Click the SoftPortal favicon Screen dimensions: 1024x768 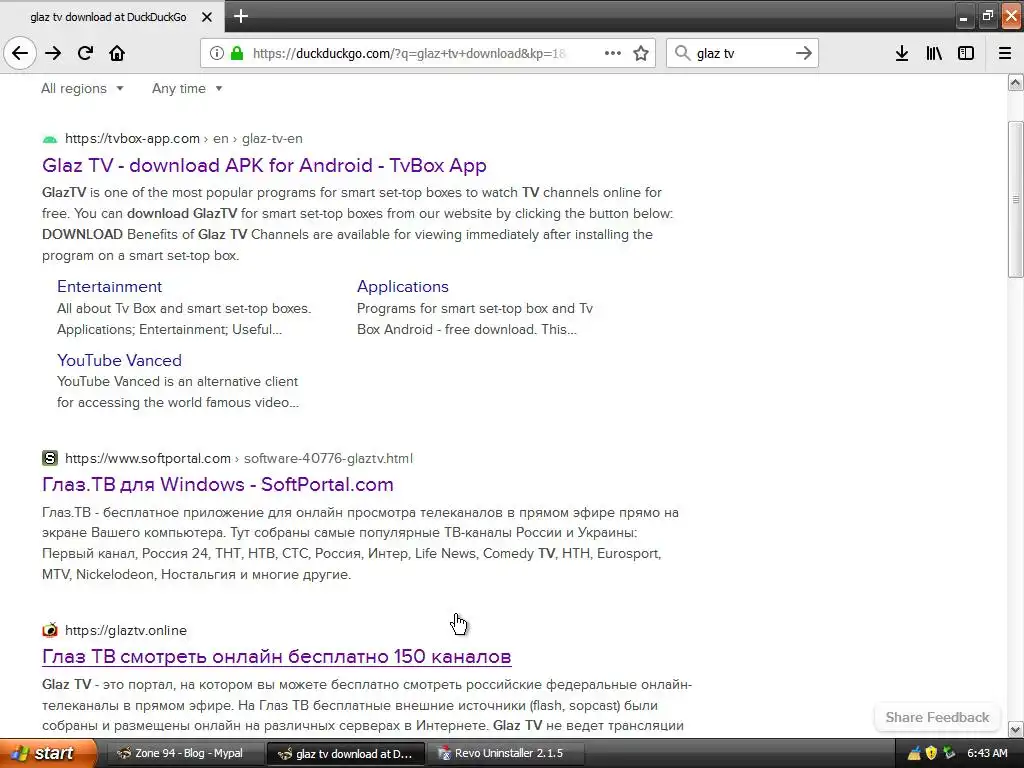(x=50, y=458)
